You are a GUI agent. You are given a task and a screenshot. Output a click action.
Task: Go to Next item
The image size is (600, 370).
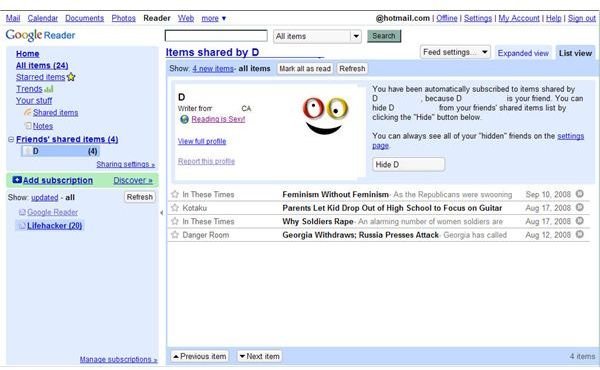coord(259,356)
